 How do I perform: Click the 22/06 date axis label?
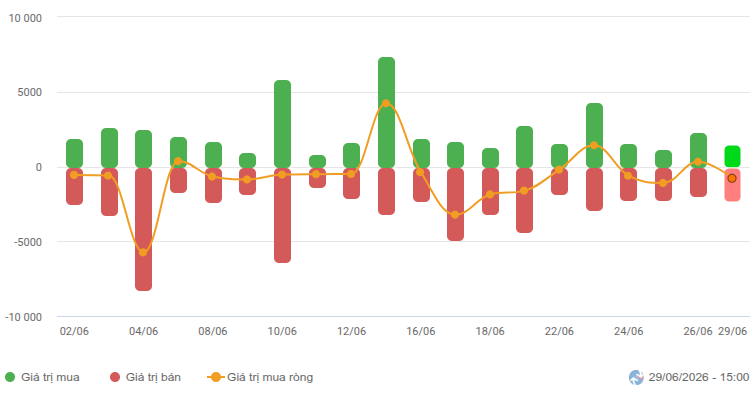[559, 331]
